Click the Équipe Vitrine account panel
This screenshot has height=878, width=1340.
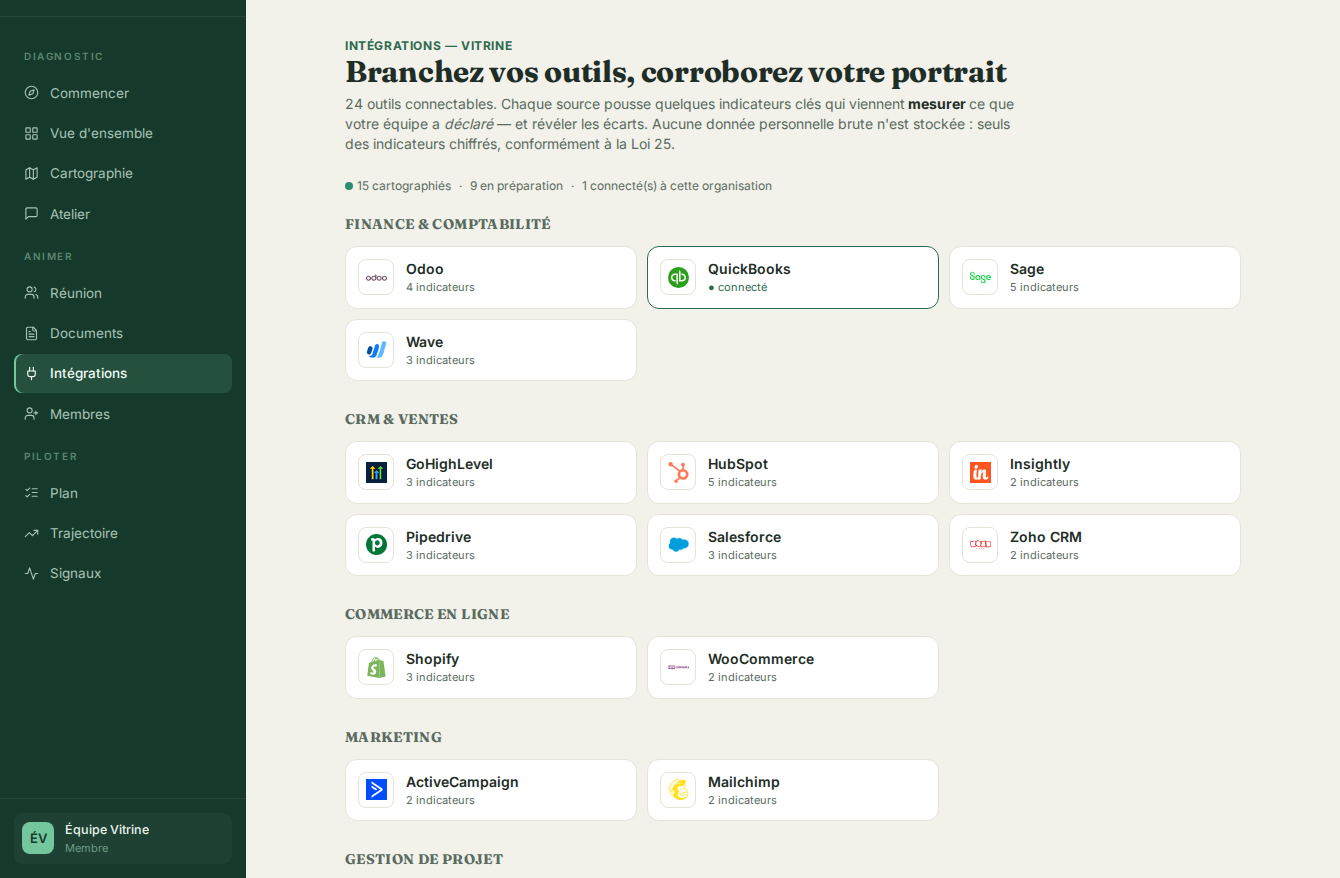coord(123,838)
